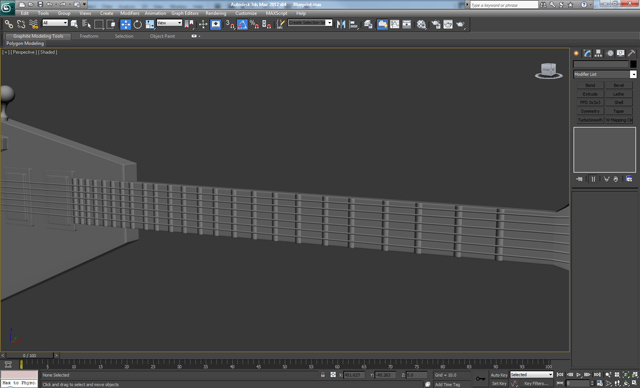This screenshot has height=388, width=640.
Task: Open Render Setup dialog
Action: pyautogui.click(x=436, y=24)
